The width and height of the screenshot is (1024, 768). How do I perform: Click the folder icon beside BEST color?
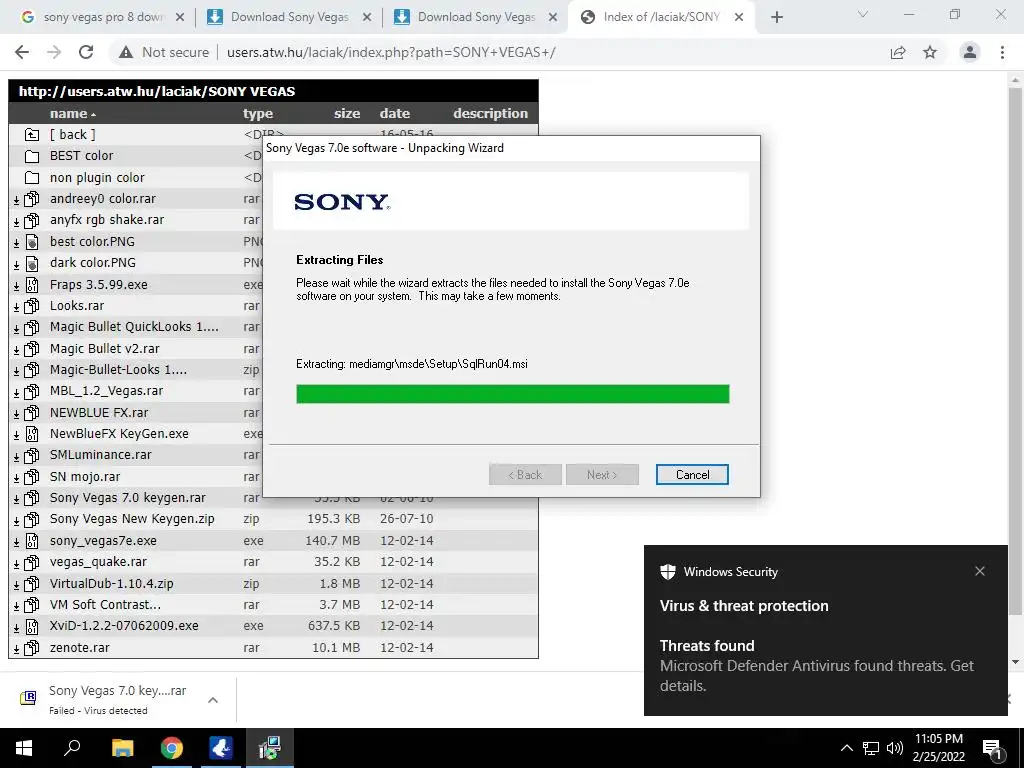click(31, 156)
